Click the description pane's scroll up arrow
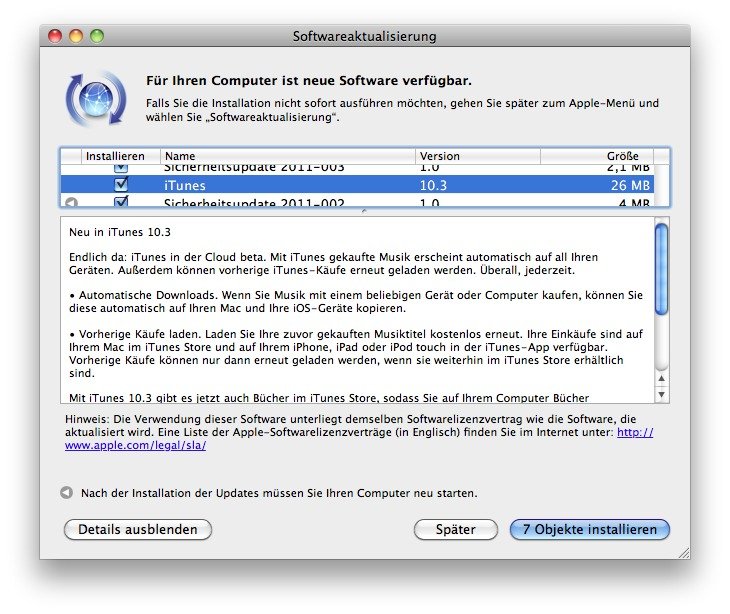The image size is (730, 614). 661,378
